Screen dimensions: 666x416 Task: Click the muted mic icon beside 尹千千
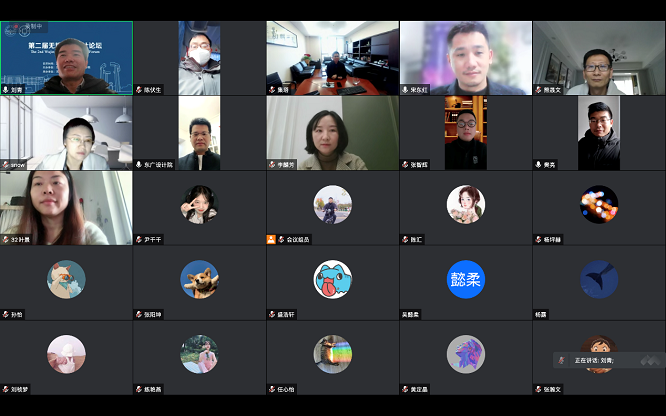[138, 240]
